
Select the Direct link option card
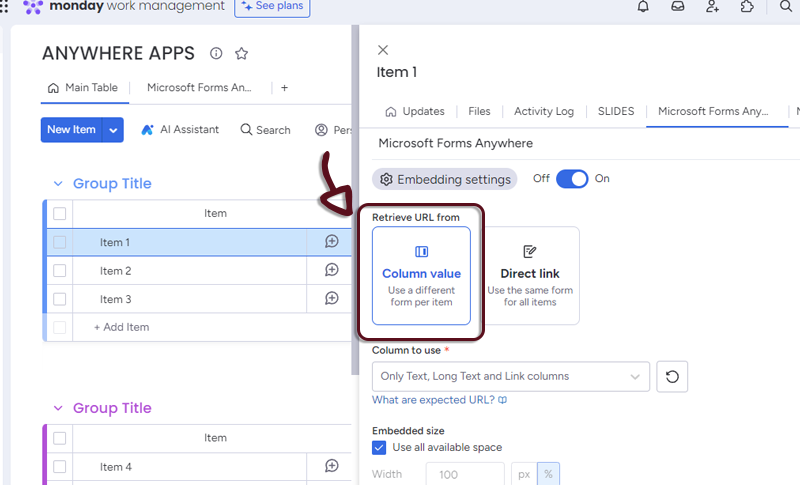coord(529,275)
